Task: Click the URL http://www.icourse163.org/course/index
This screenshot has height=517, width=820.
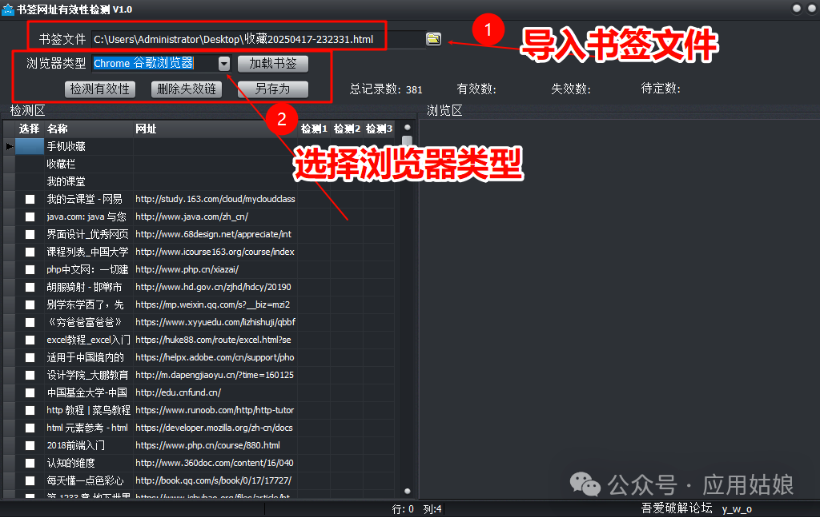Action: pos(215,252)
